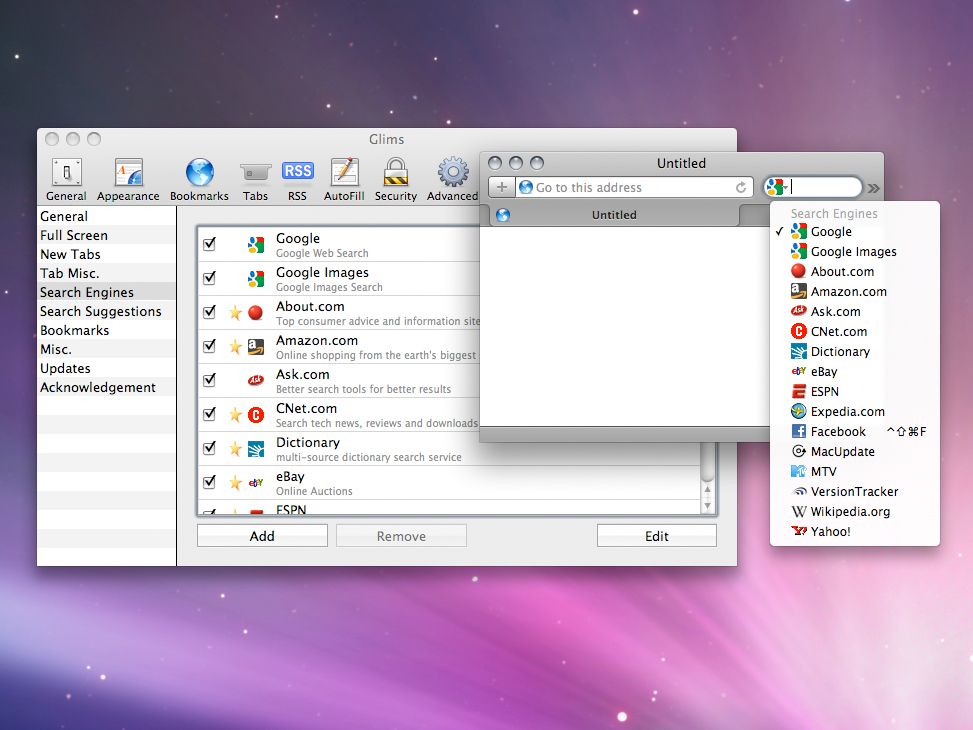Click the Google Images logo in engine list

click(256, 279)
